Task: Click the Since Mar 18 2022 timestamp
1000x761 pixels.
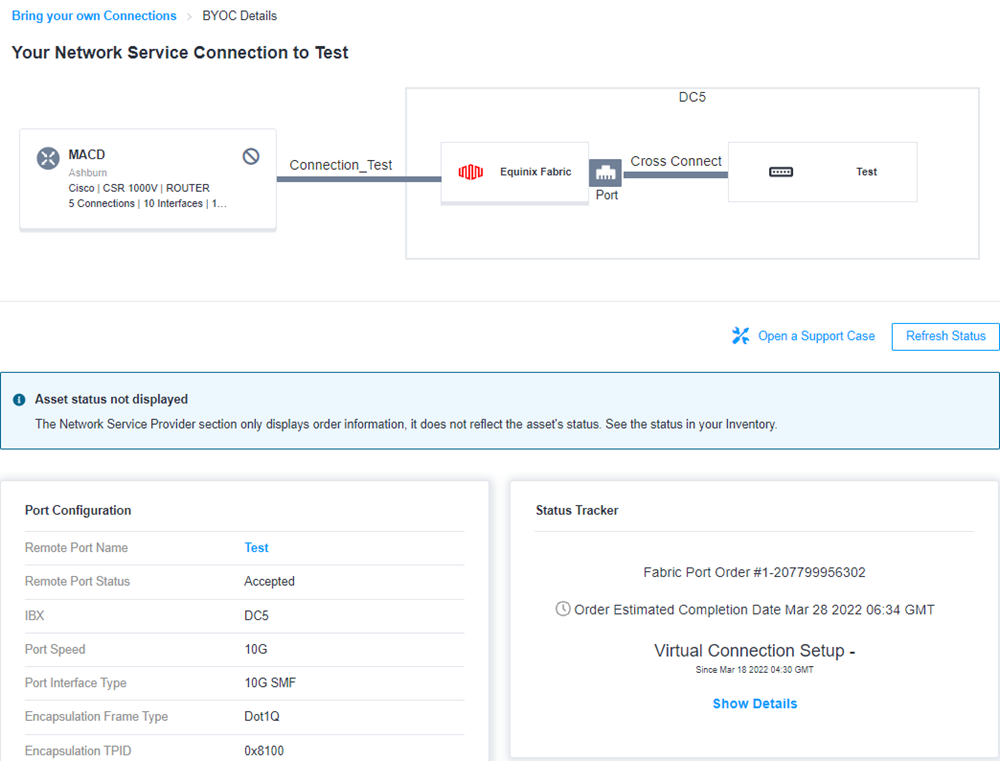Action: click(x=754, y=670)
